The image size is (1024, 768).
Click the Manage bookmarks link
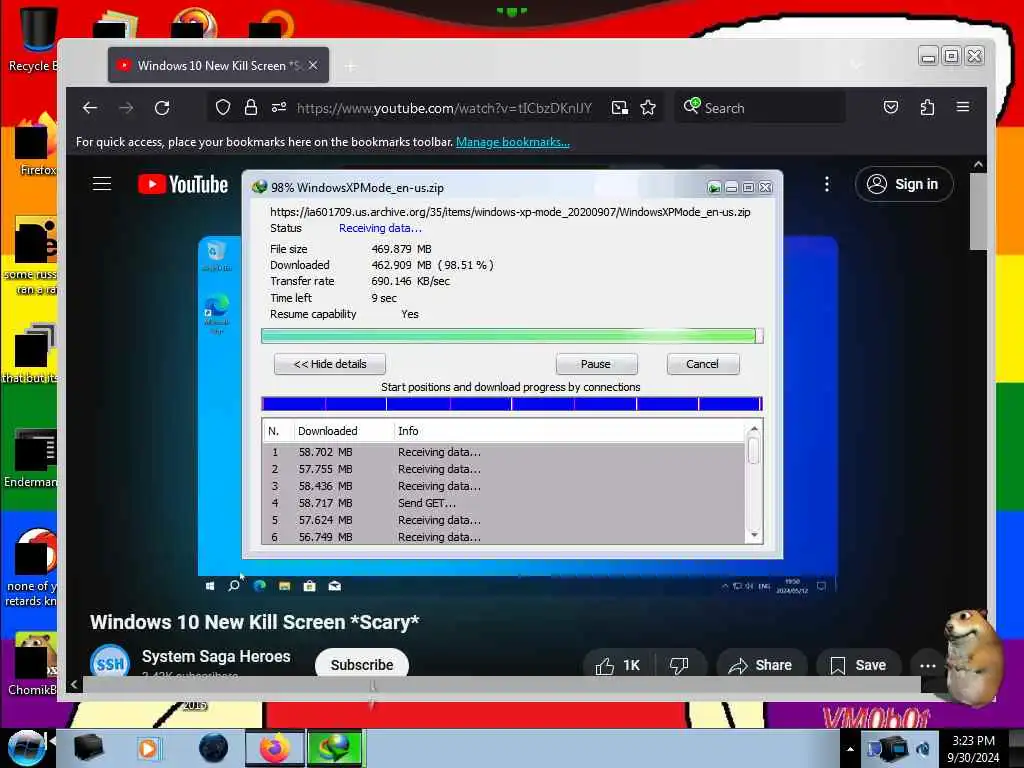[513, 142]
